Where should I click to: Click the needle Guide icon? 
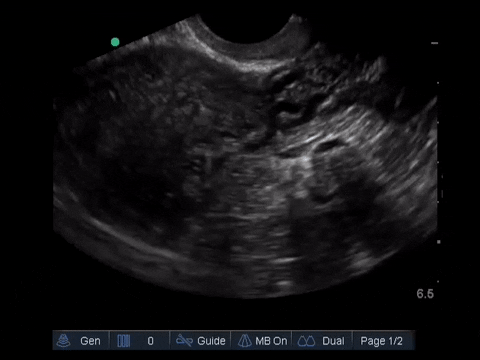click(x=184, y=340)
